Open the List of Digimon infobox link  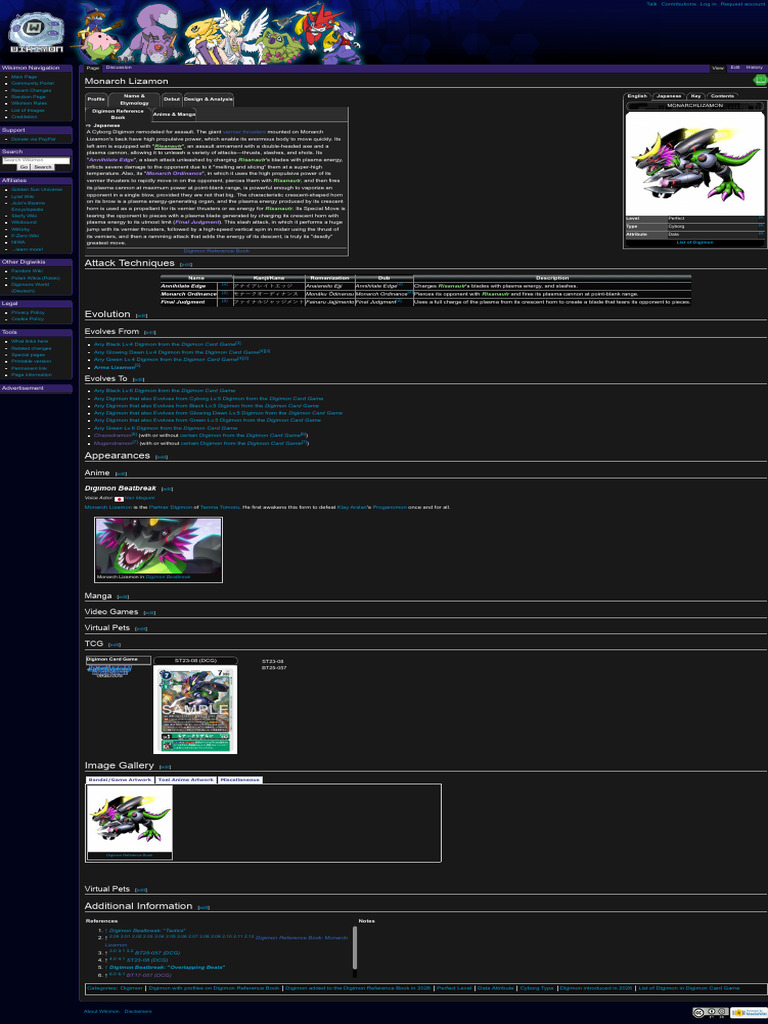point(695,242)
